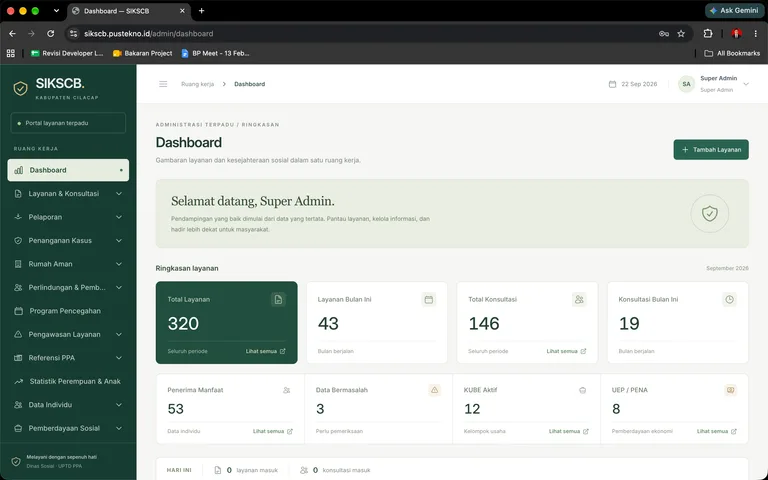This screenshot has width=768, height=480.
Task: Click the calendar icon on Layanan Bulan Ini card
Action: click(x=429, y=300)
